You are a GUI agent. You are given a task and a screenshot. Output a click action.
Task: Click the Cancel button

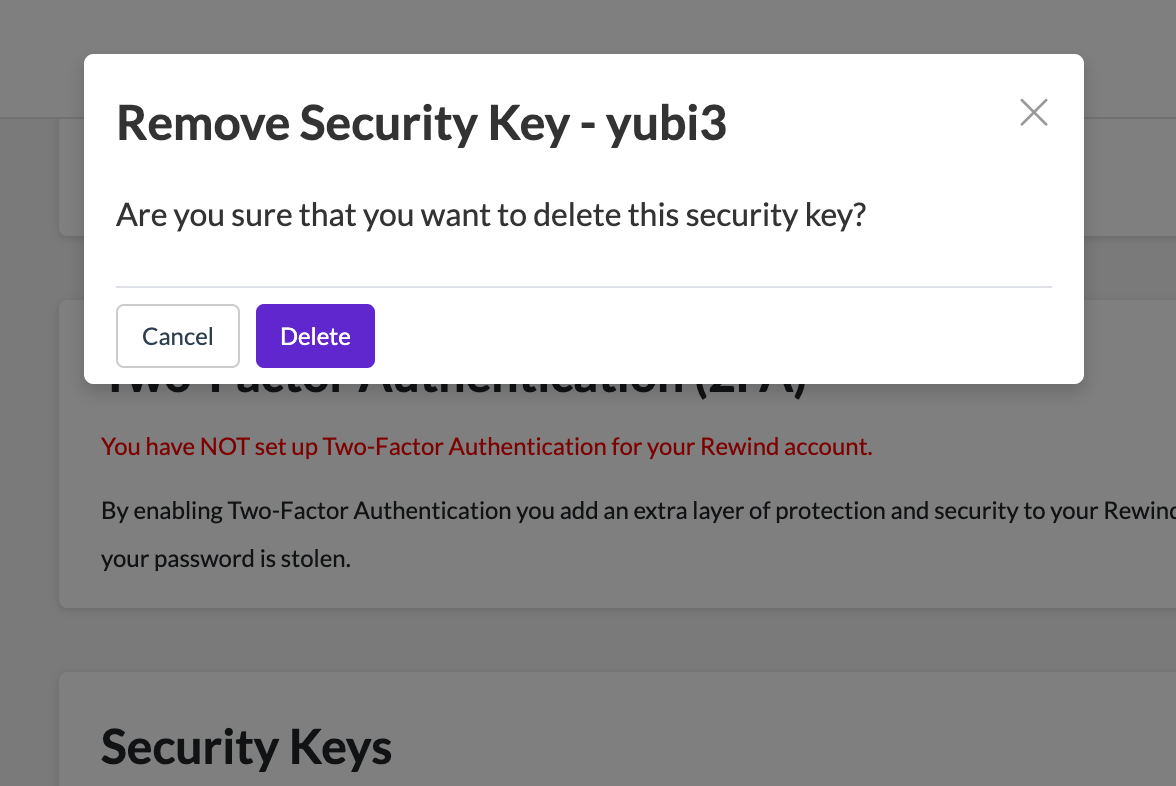(x=178, y=336)
